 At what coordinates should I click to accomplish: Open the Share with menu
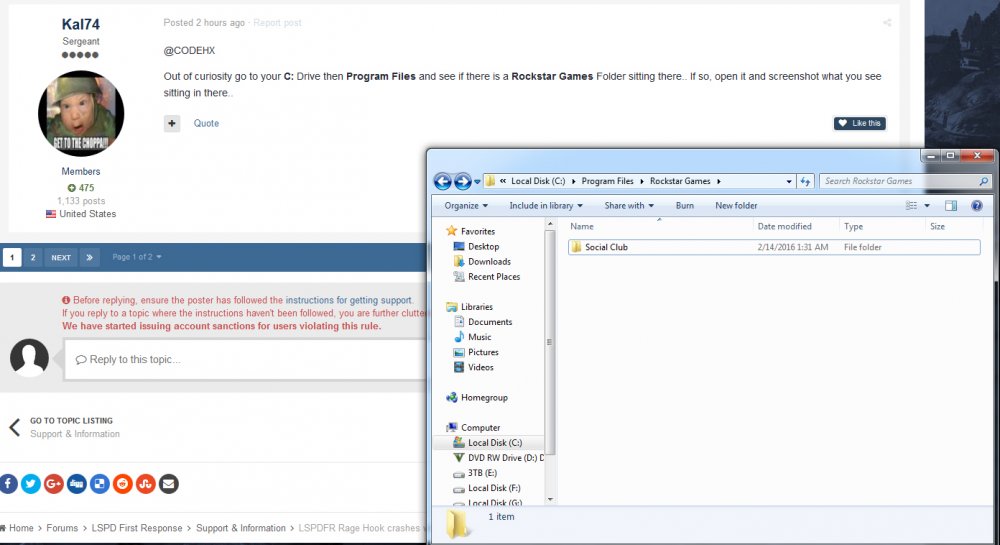click(629, 205)
